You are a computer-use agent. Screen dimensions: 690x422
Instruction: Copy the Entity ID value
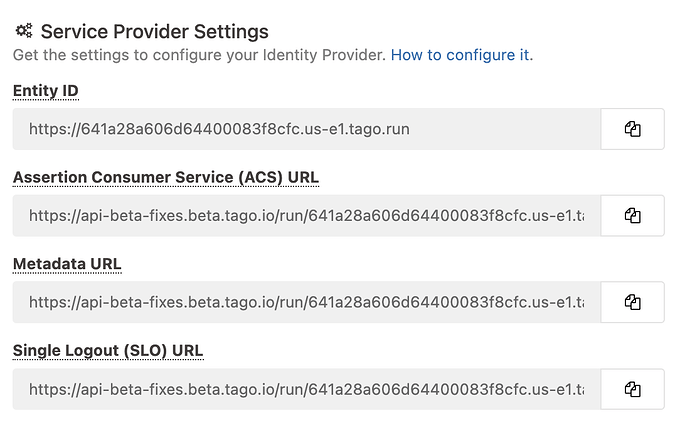632,129
